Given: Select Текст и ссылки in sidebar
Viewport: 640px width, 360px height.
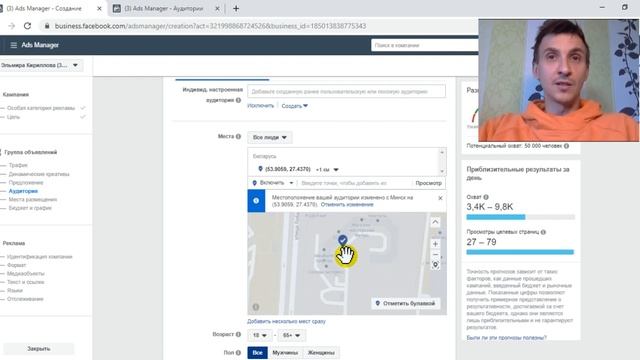Looking at the screenshot, I should [25, 282].
